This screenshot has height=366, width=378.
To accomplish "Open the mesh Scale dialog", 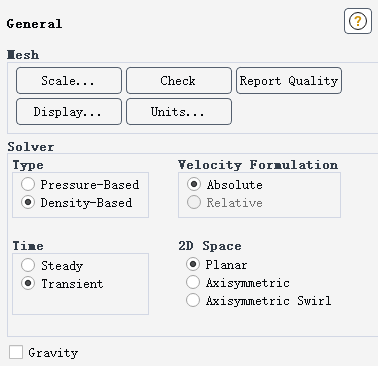I will point(69,81).
